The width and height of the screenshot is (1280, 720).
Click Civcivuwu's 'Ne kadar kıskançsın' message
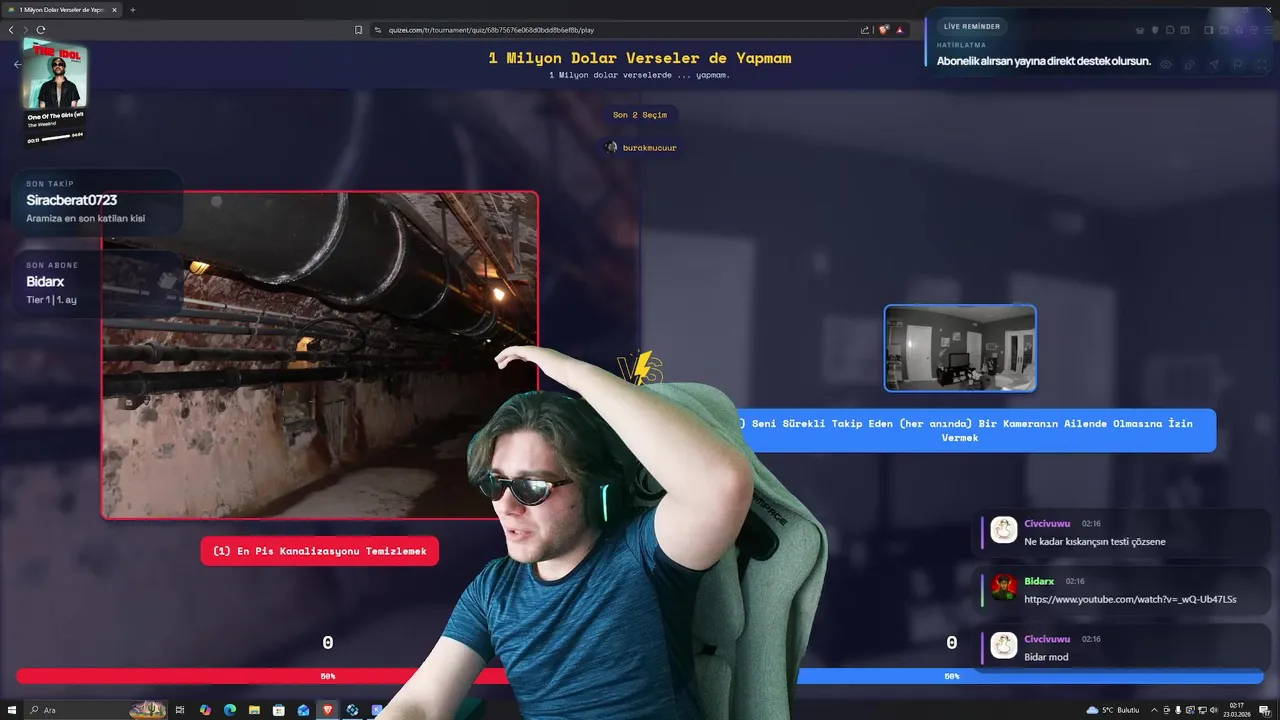point(1095,541)
